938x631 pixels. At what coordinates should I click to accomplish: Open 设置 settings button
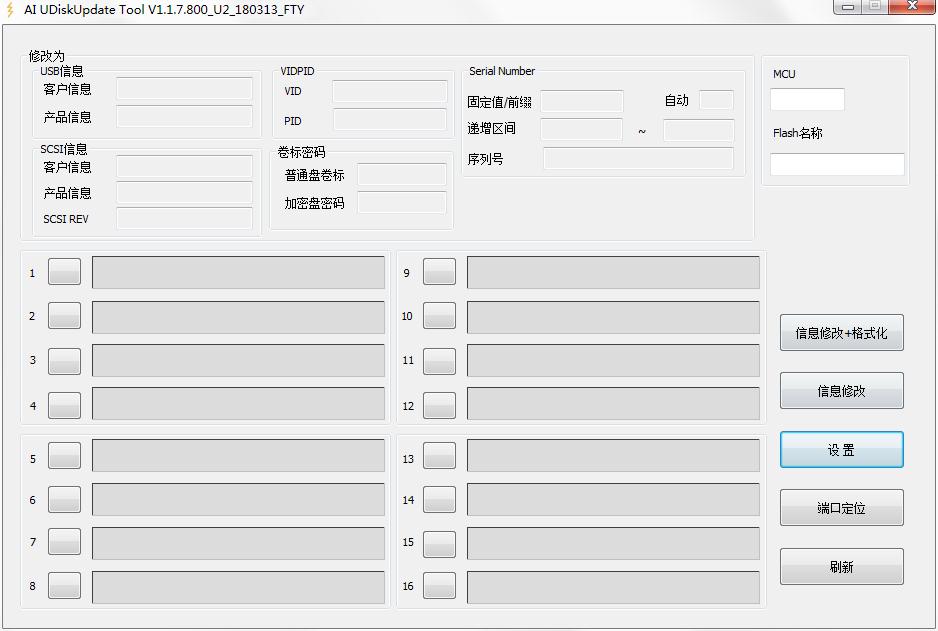841,450
